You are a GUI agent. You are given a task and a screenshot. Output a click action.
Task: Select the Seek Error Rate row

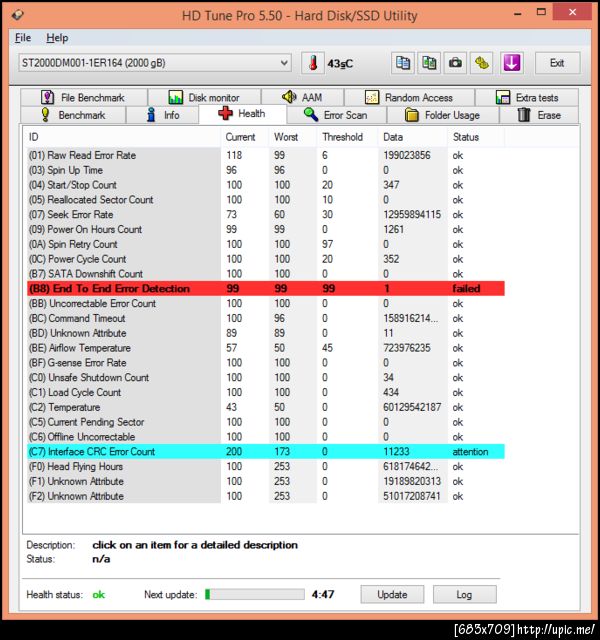pos(266,214)
